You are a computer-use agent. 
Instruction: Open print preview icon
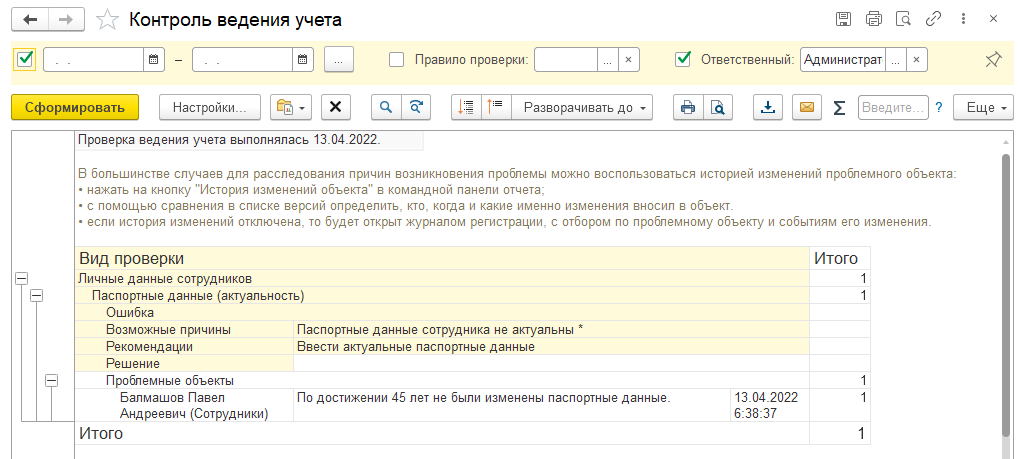717,107
